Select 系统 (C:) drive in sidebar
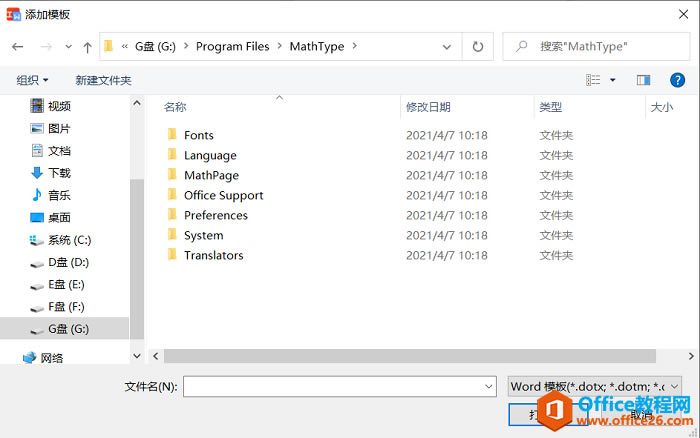The width and height of the screenshot is (700, 438). coord(69,240)
